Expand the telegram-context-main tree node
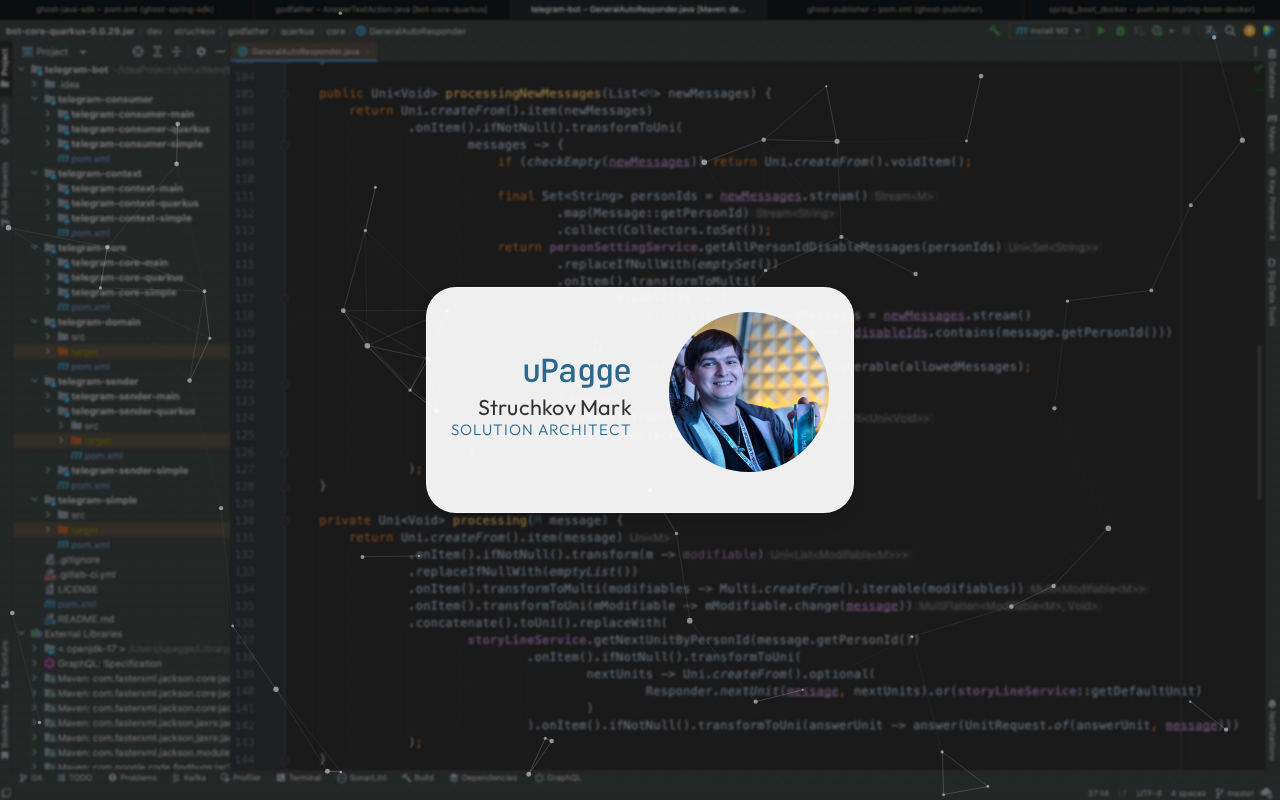This screenshot has height=800, width=1280. (47, 189)
